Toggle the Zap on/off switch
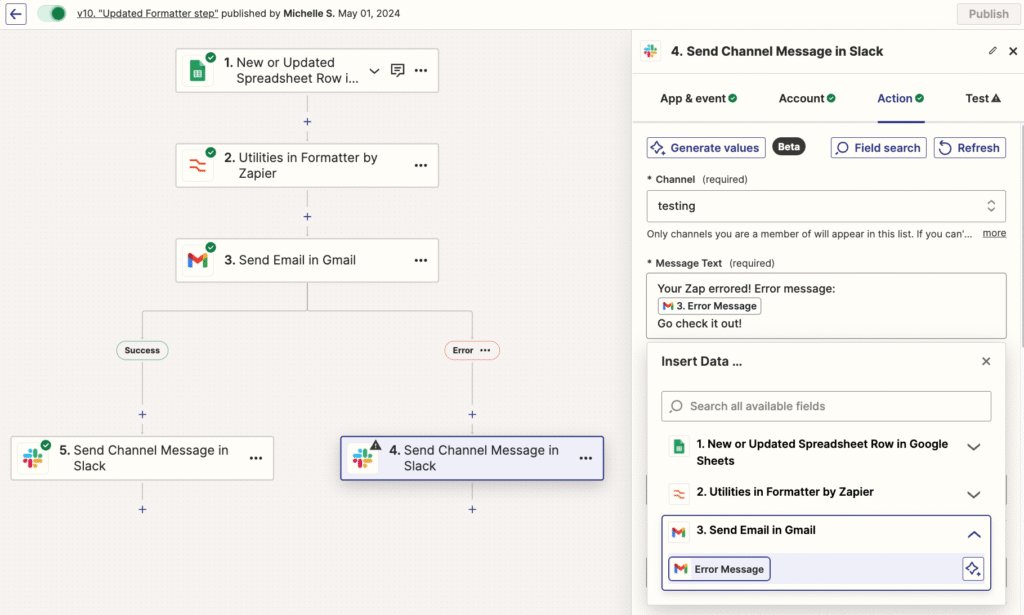This screenshot has width=1024, height=615. point(50,13)
